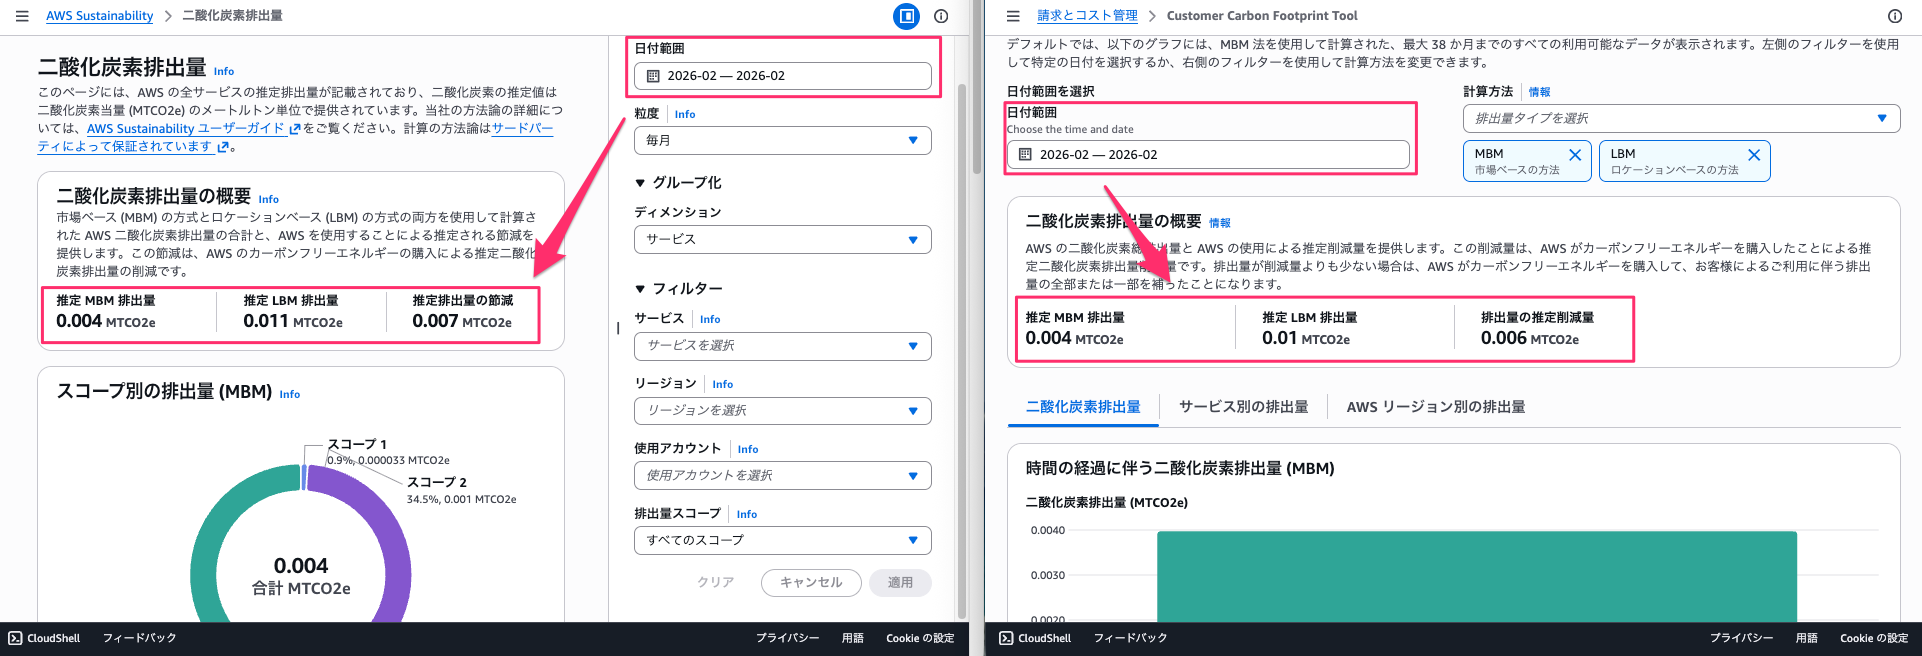
Task: Remove the LBM ロケーションベースの方法 token
Action: pyautogui.click(x=1753, y=155)
